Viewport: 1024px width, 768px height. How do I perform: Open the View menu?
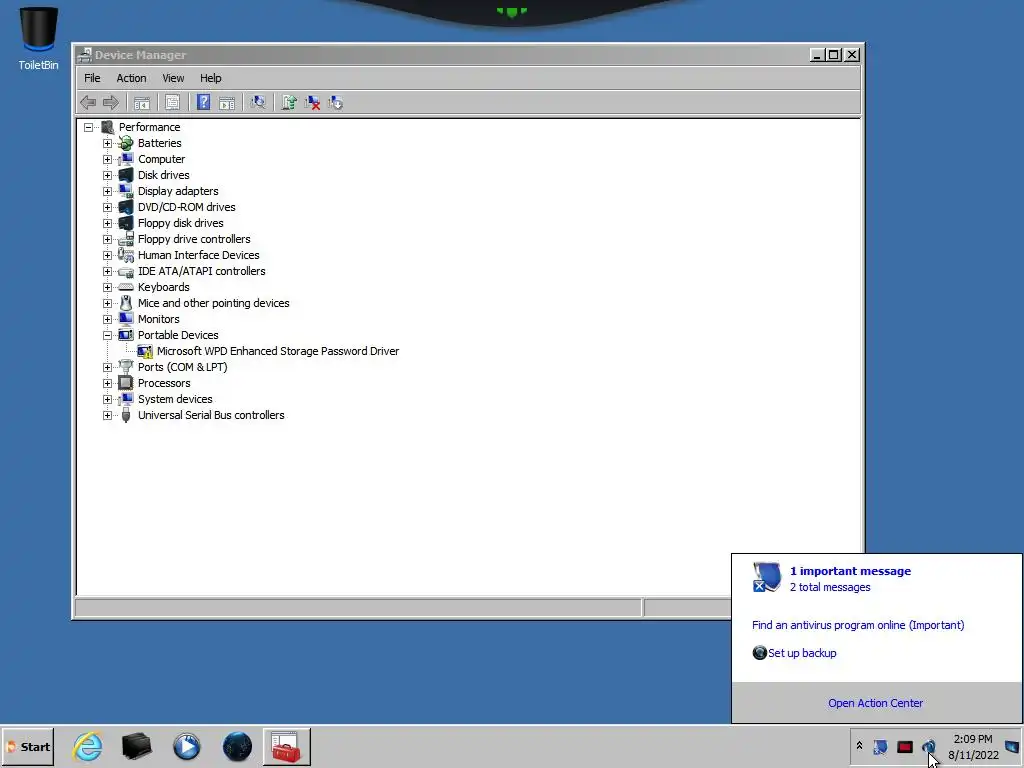tap(173, 78)
